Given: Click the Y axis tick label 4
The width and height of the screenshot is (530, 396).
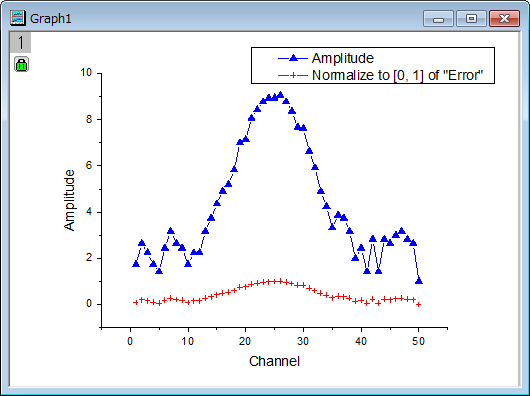Looking at the screenshot, I should coord(90,212).
